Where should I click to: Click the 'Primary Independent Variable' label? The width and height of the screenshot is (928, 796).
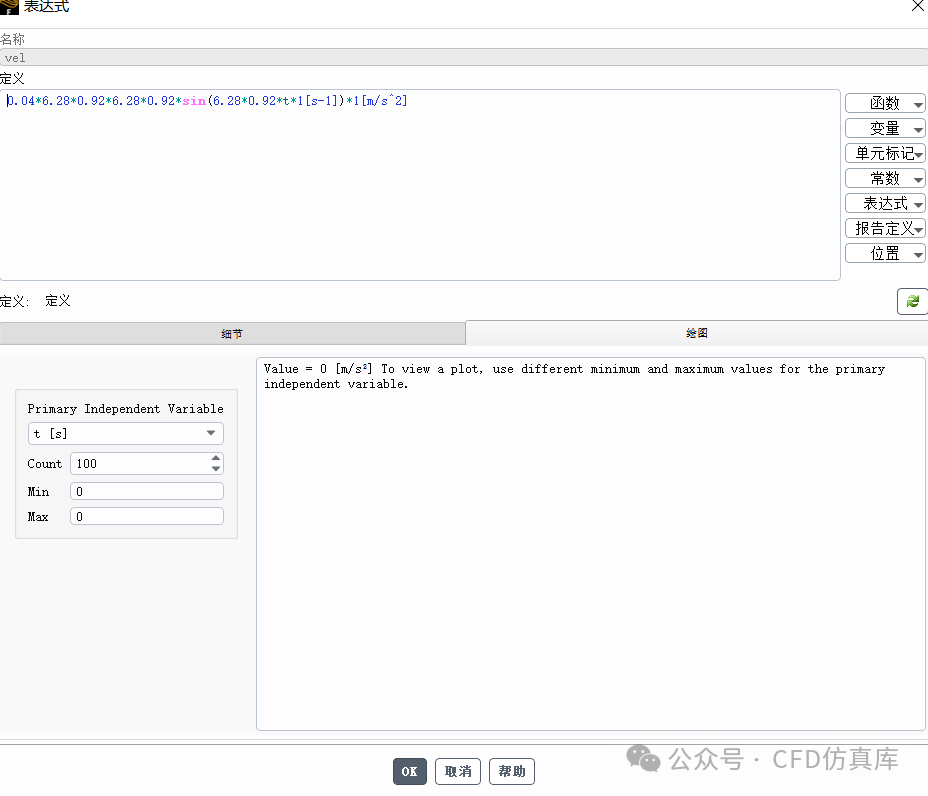tap(125, 409)
